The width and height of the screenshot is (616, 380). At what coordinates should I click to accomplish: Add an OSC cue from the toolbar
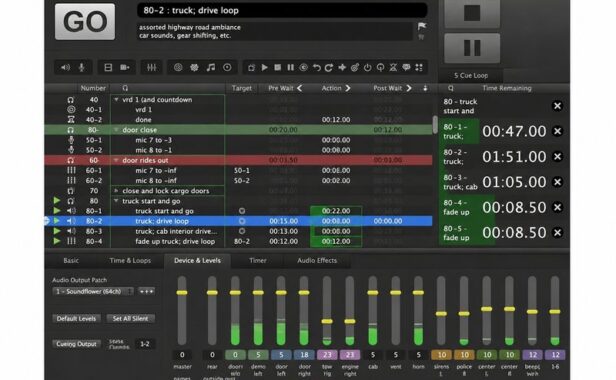[x=178, y=68]
